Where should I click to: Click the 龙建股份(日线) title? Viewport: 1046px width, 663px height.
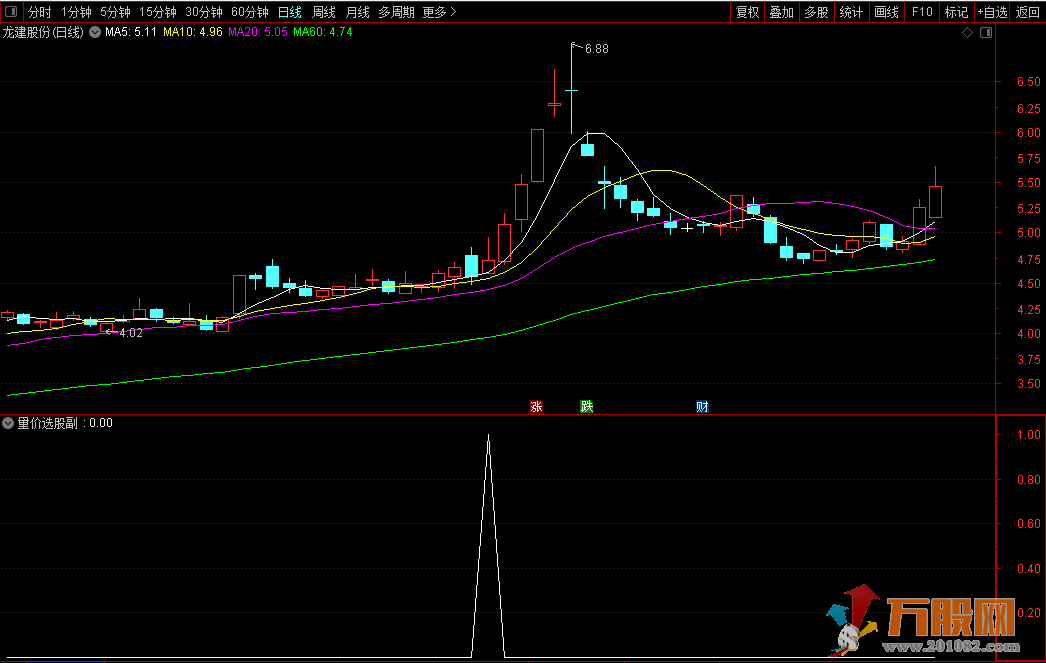[43, 32]
